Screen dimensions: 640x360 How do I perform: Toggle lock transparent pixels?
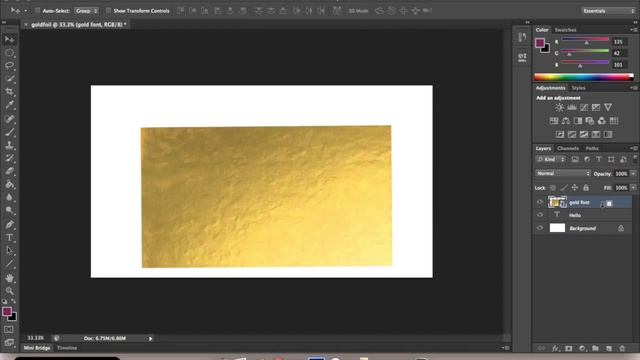click(x=553, y=188)
